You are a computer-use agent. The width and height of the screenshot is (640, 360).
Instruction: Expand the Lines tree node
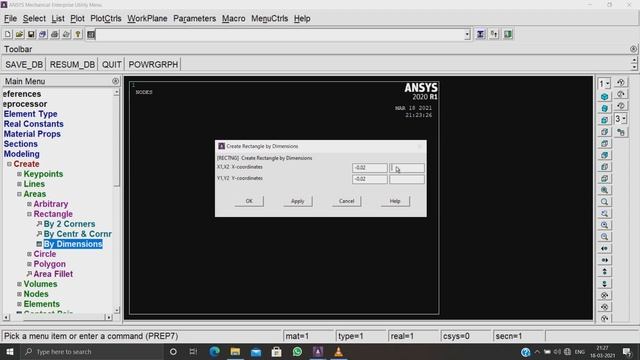19,184
